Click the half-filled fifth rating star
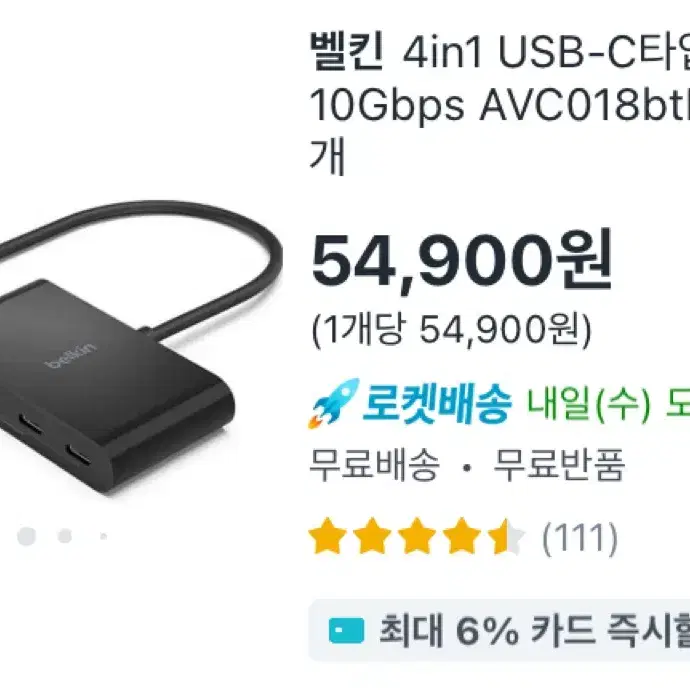The width and height of the screenshot is (690, 690). click(506, 536)
